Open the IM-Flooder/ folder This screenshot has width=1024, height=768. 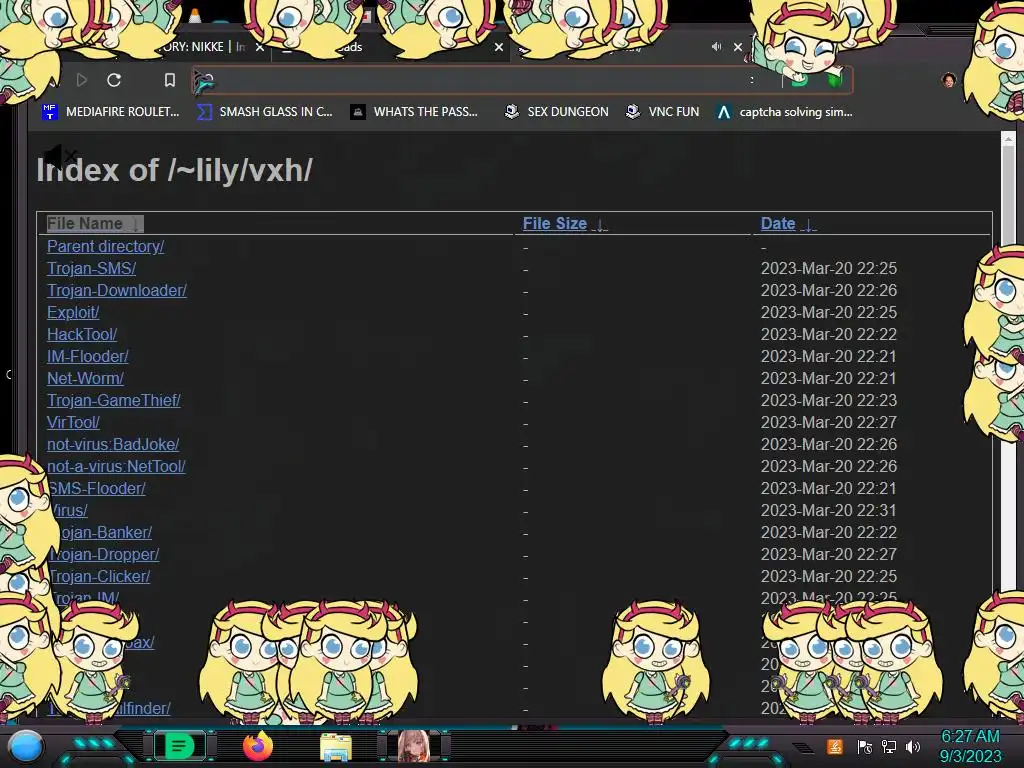point(88,357)
